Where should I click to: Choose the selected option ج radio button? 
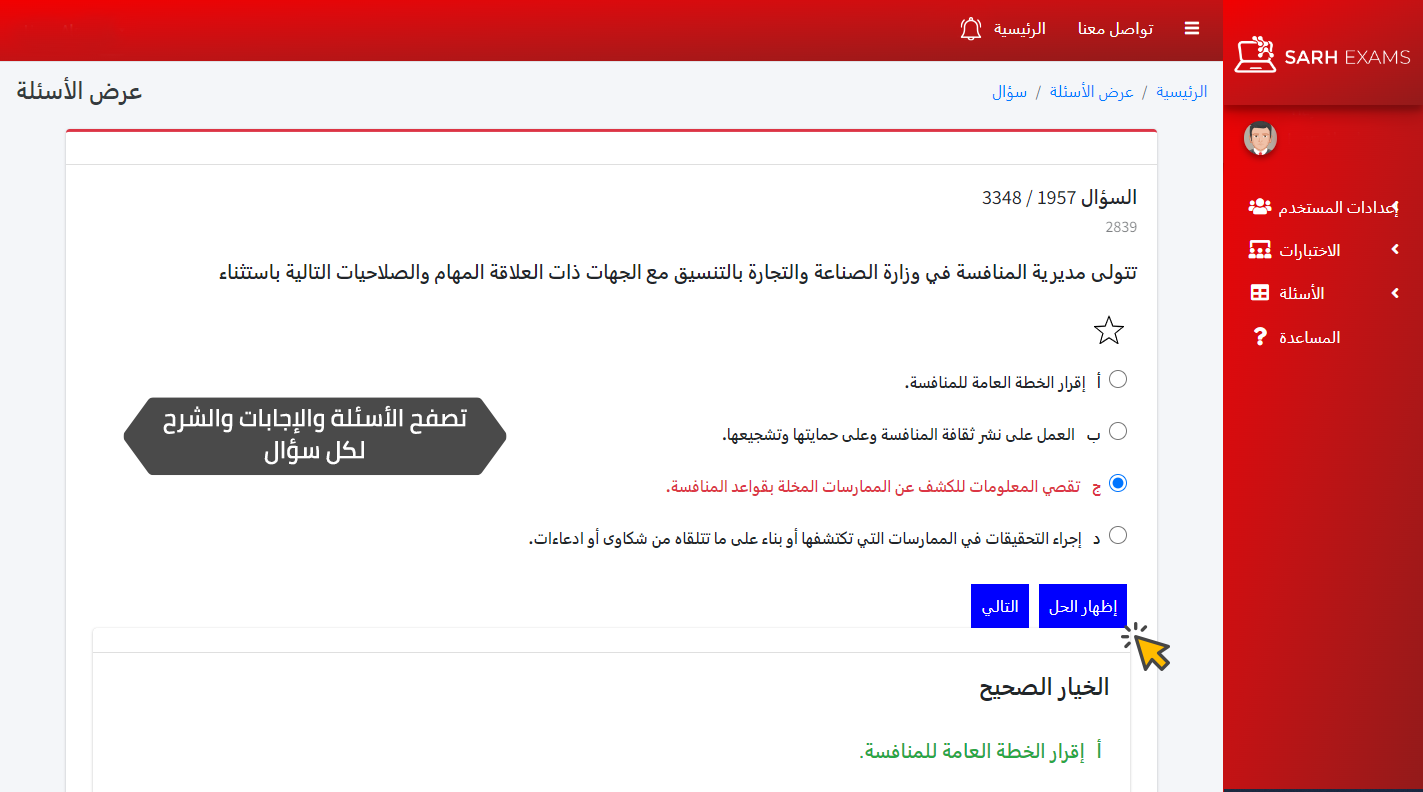click(x=1118, y=483)
